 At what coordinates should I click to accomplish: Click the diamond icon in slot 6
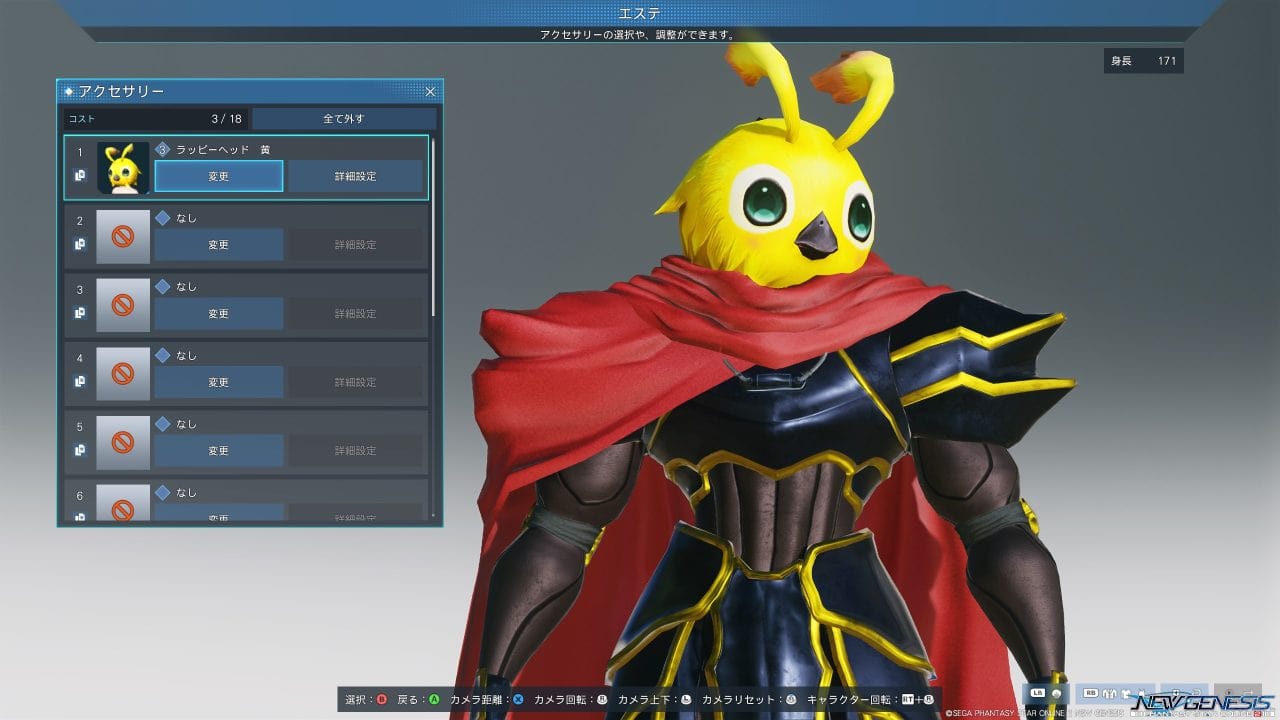[x=163, y=492]
